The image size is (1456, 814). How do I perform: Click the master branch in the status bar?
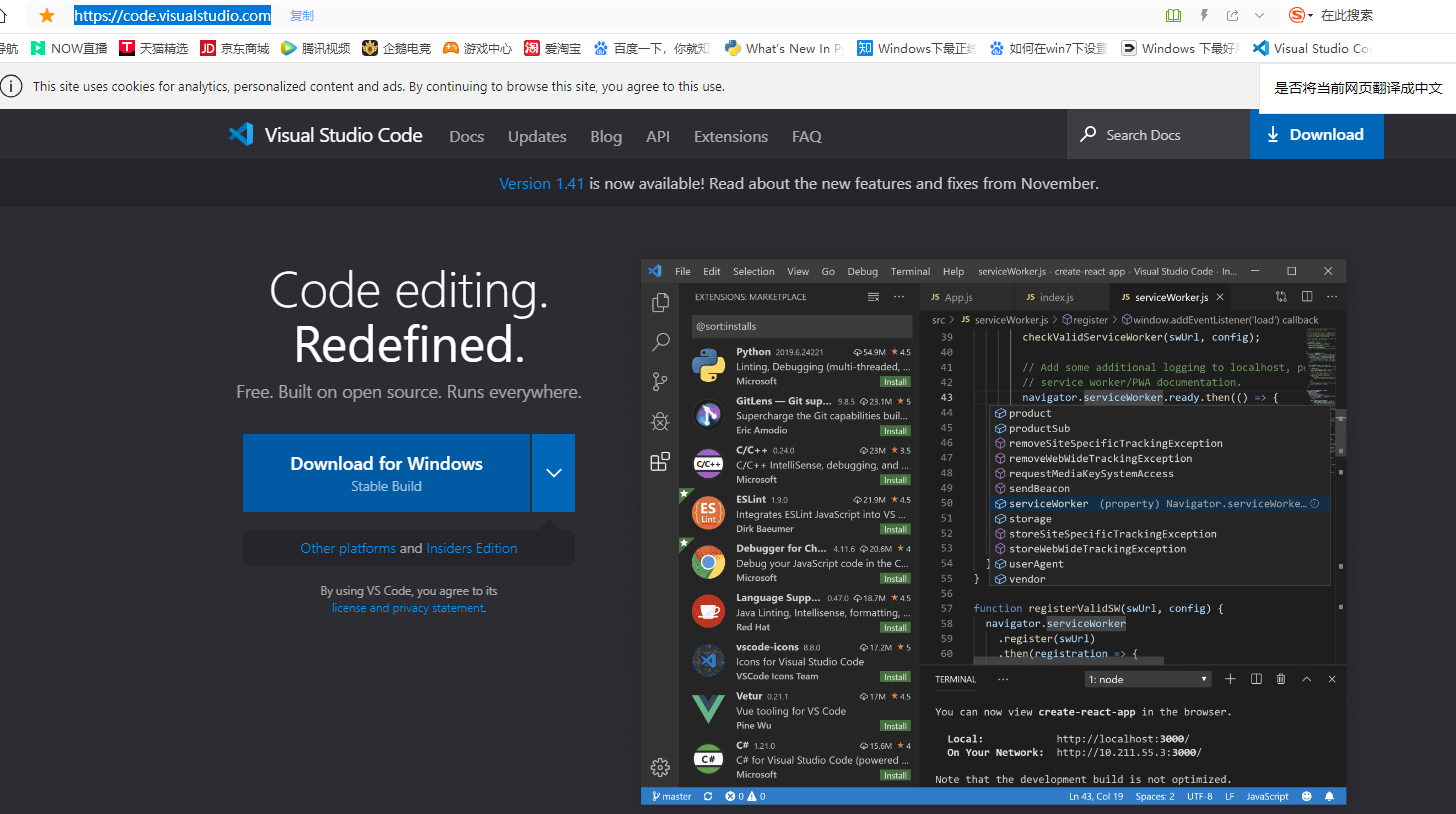pos(672,796)
